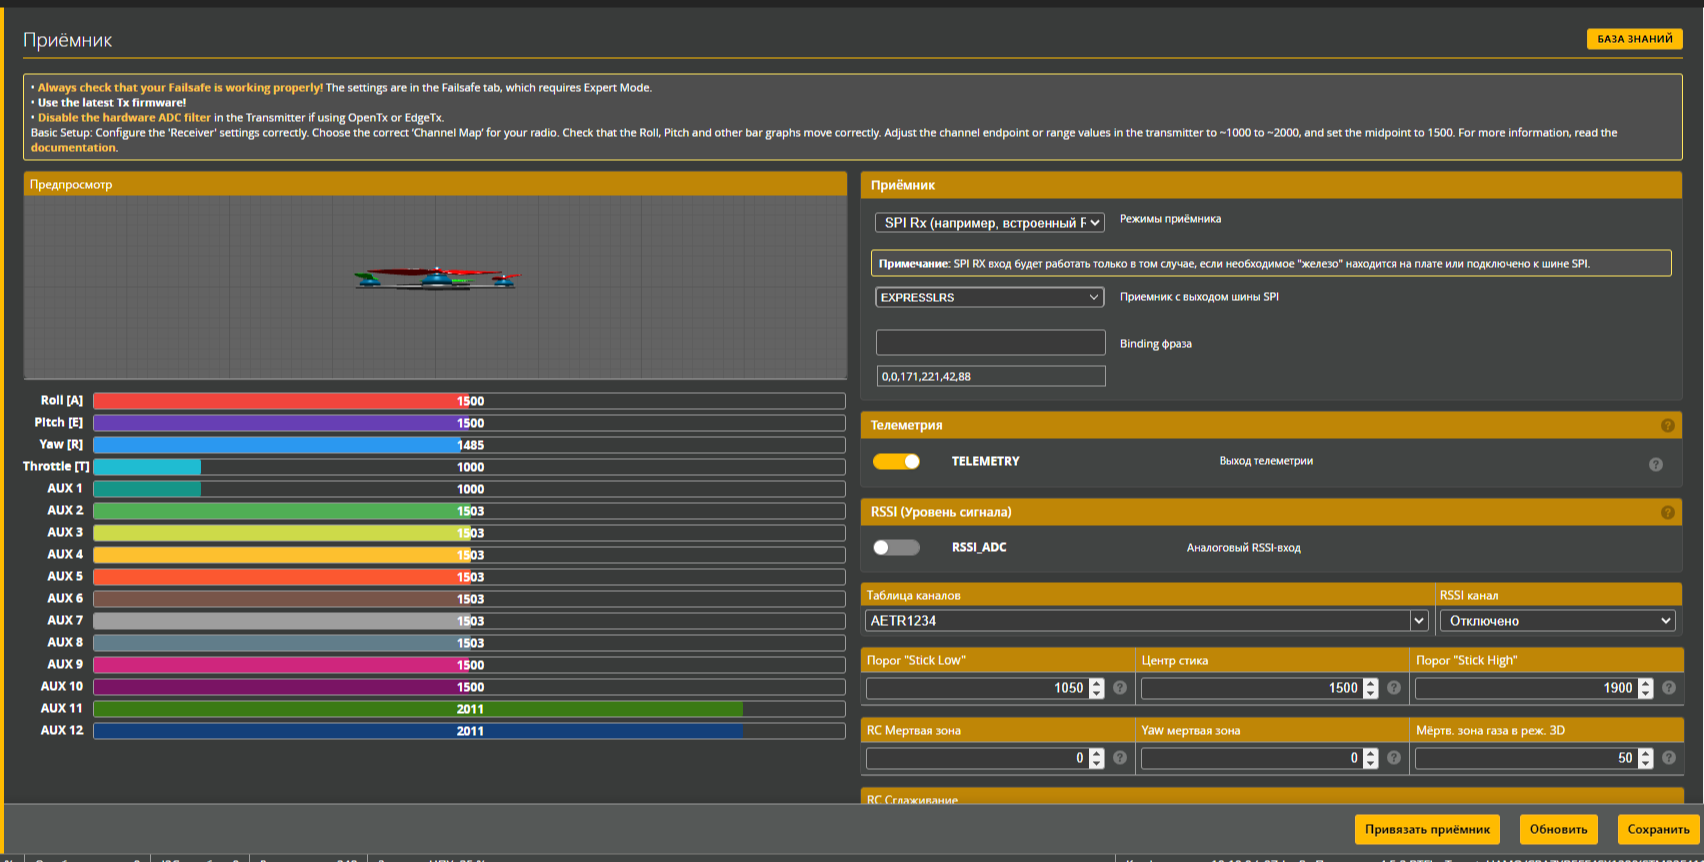
Task: Click the Сохранить button
Action: 1658,829
